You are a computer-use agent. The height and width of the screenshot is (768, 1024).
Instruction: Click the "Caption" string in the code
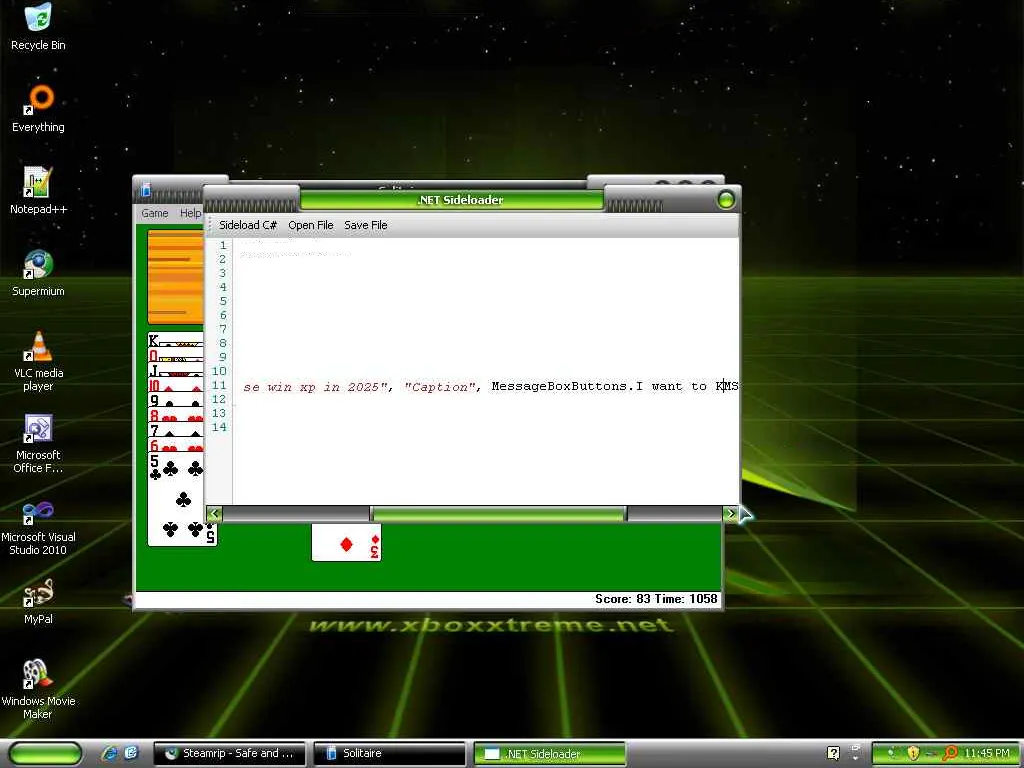pyautogui.click(x=440, y=387)
